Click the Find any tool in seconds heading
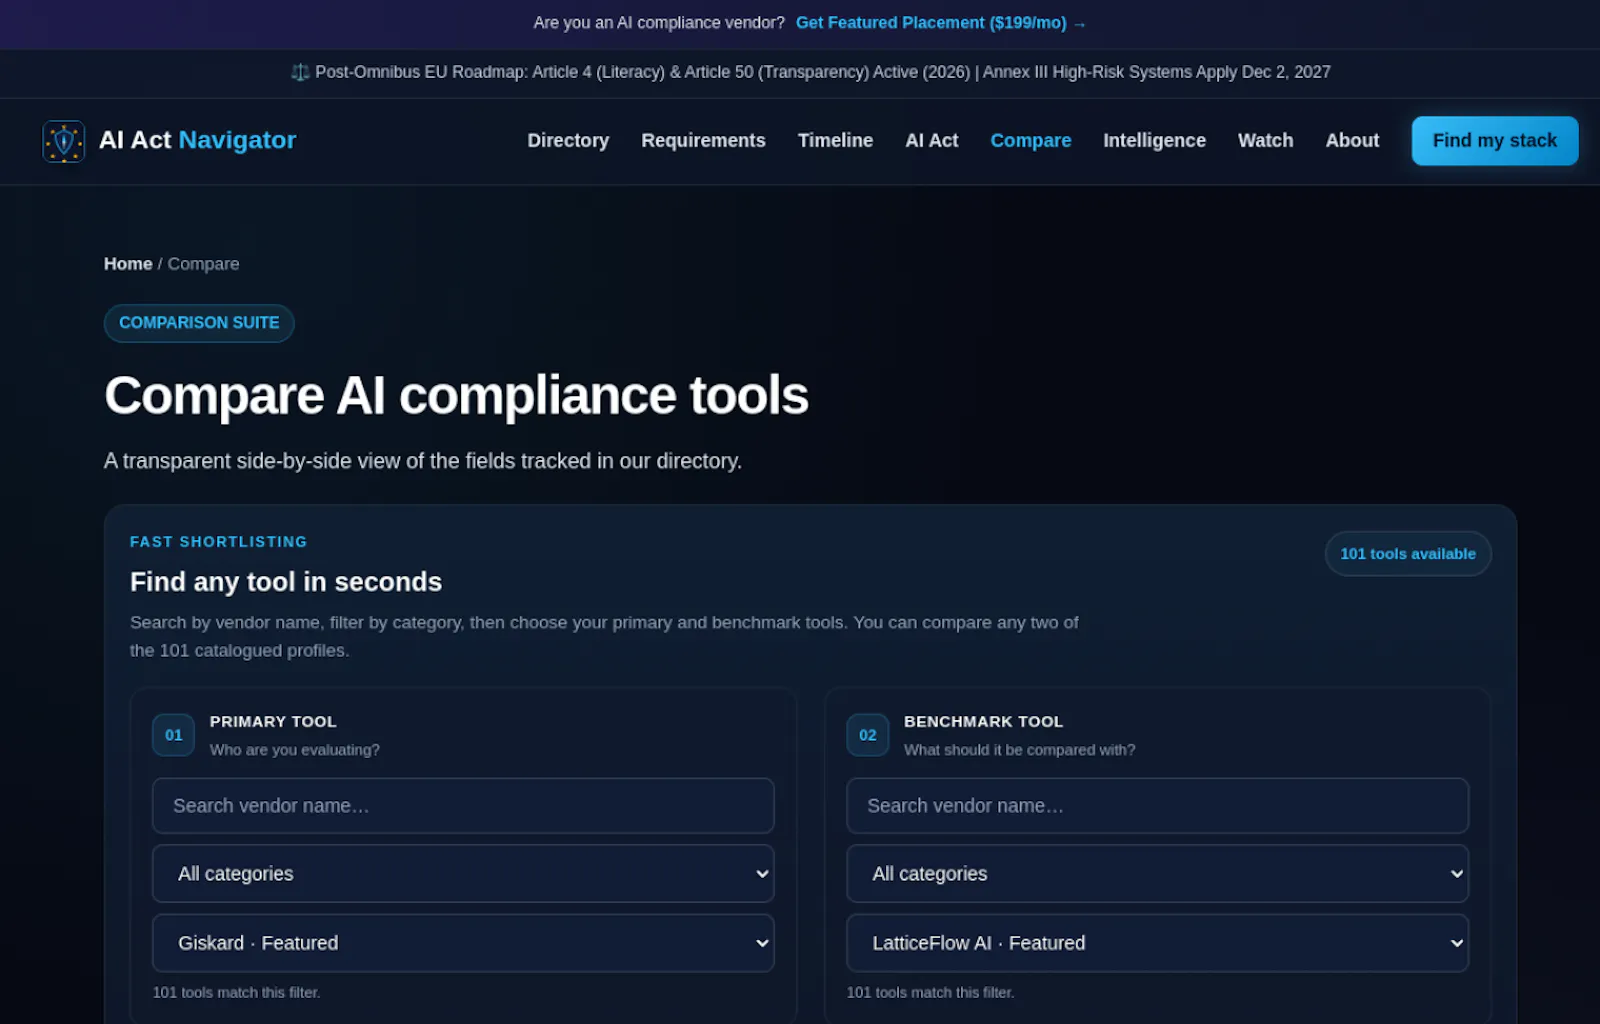 [x=286, y=582]
